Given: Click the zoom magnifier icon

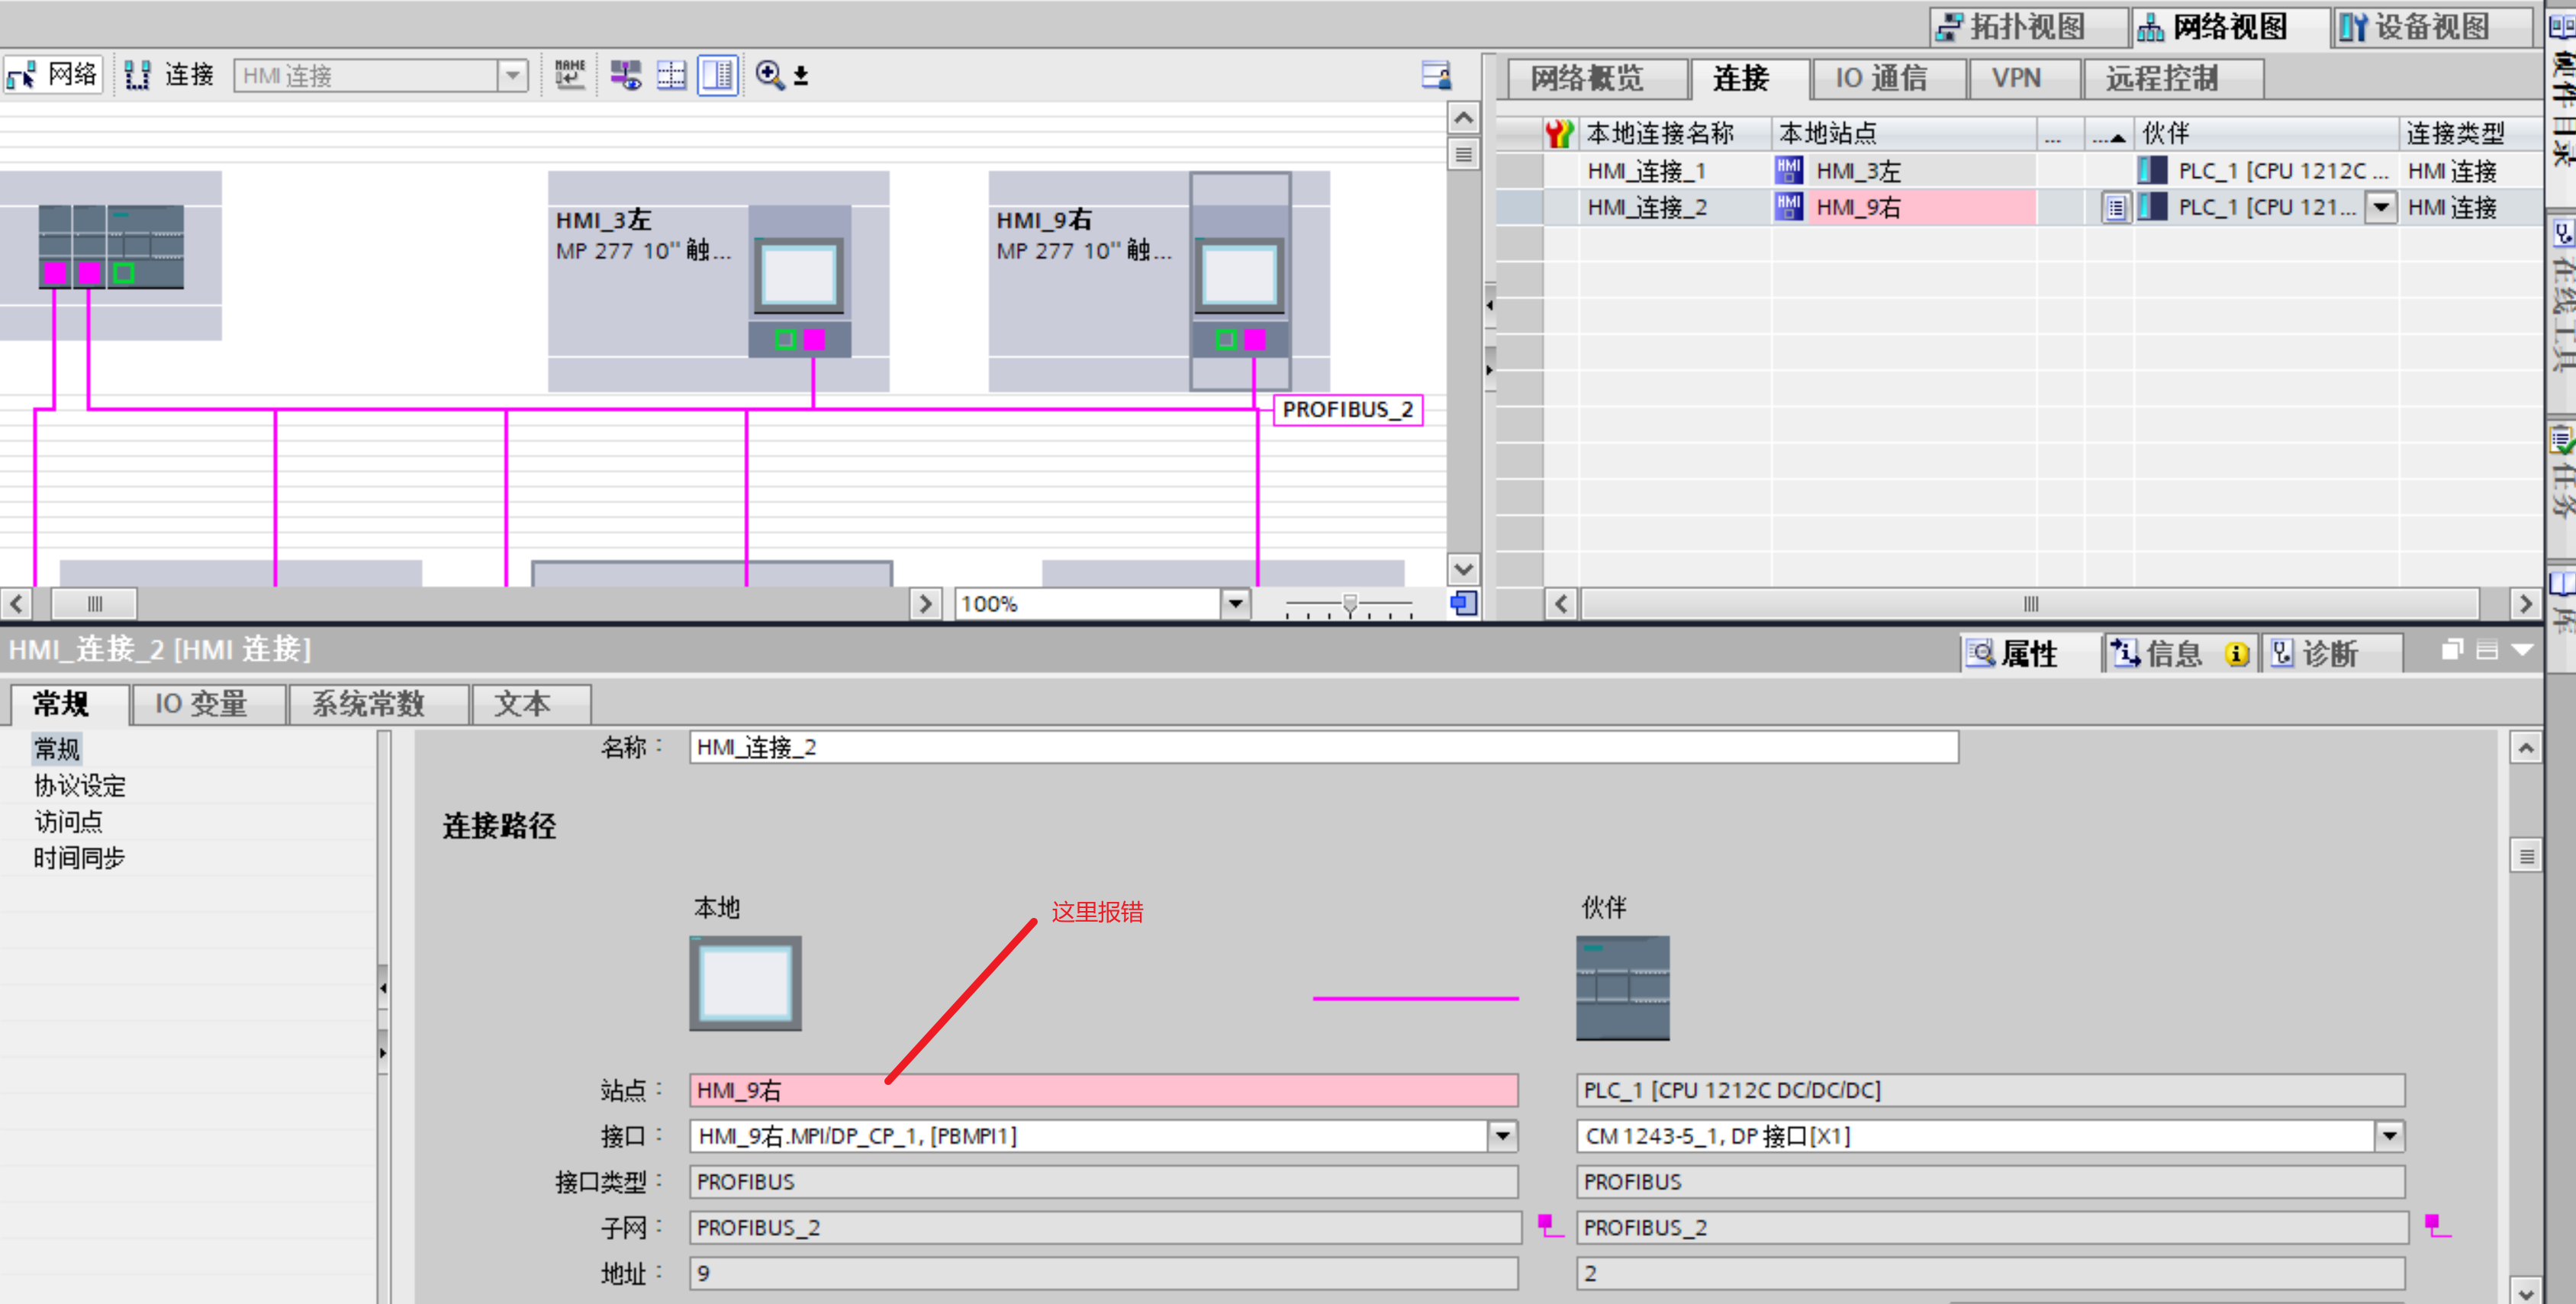Looking at the screenshot, I should (x=769, y=75).
